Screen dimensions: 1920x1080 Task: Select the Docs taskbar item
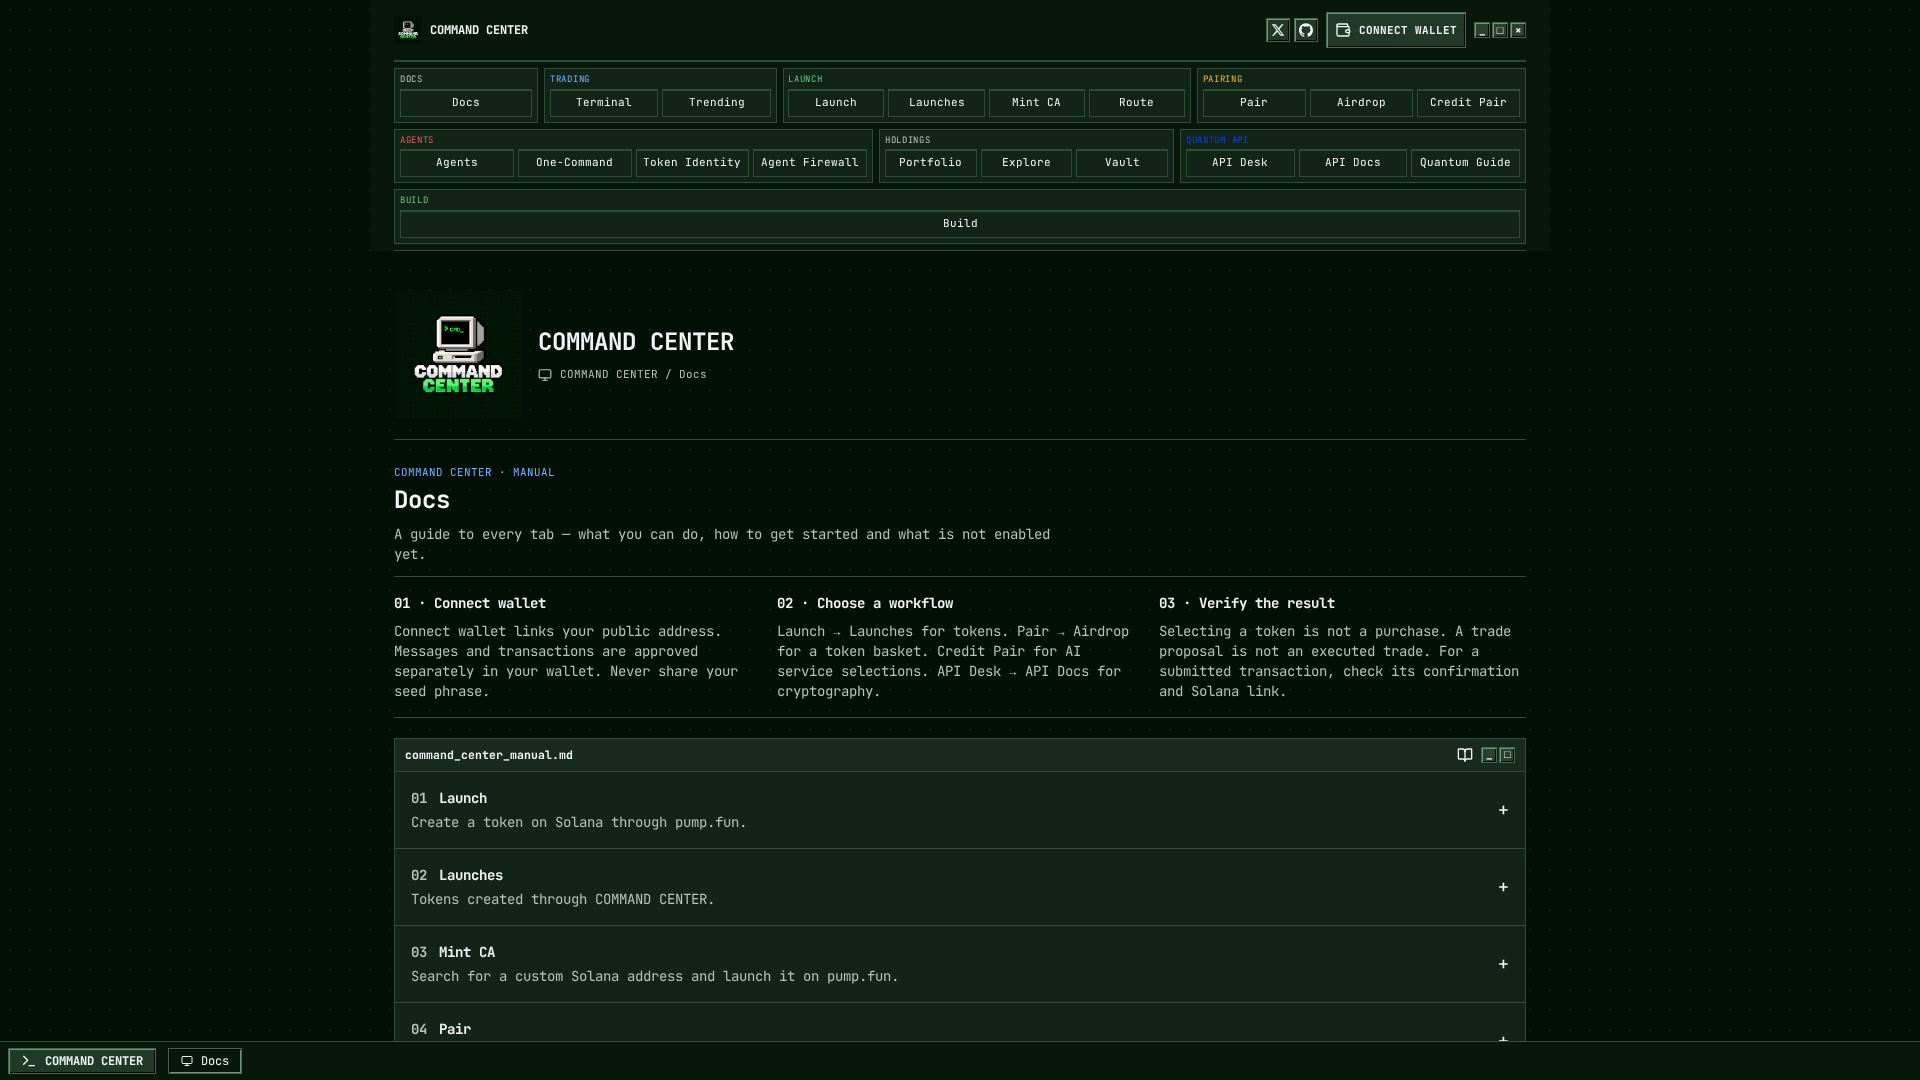205,1061
